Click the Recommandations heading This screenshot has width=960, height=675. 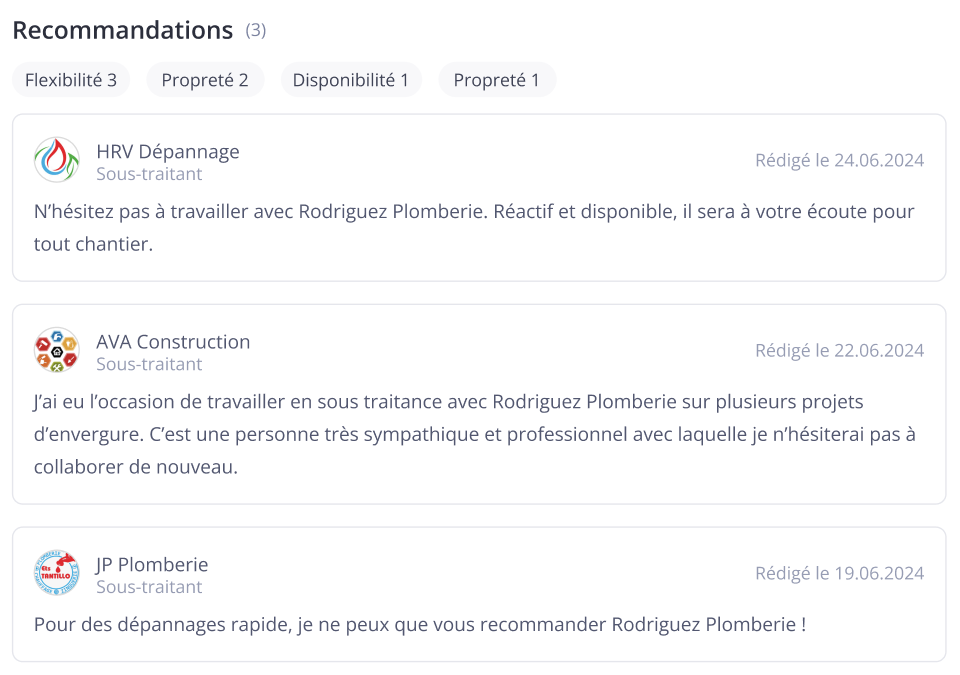click(x=122, y=30)
